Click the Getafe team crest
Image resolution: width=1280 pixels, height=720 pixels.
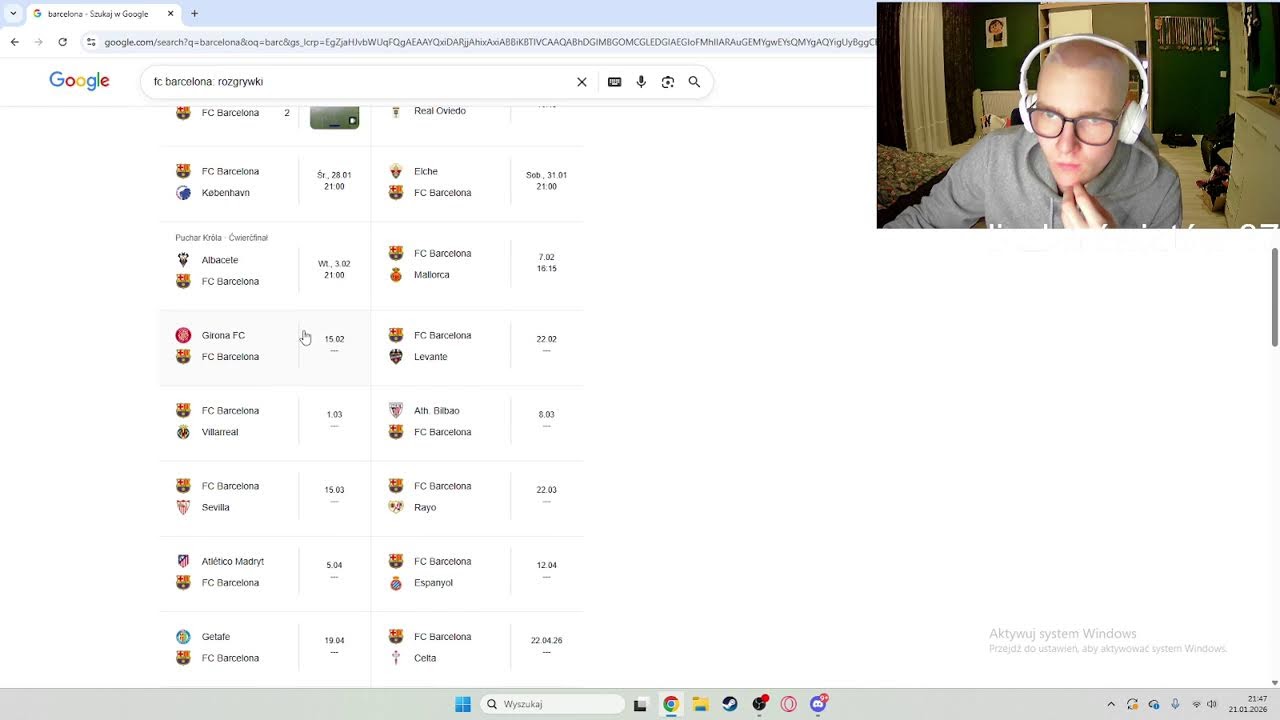pos(183,637)
